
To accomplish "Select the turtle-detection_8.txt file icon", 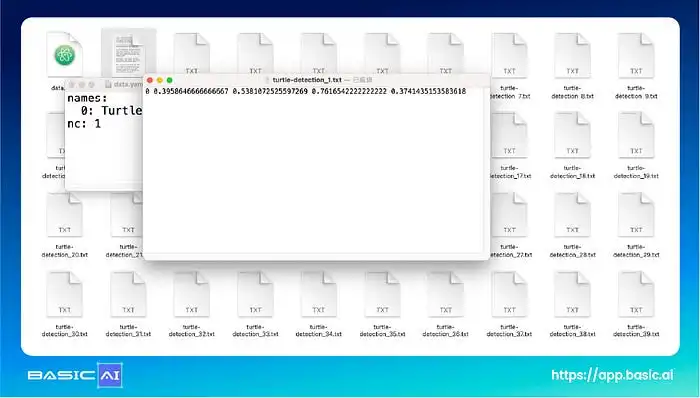I will tap(572, 55).
